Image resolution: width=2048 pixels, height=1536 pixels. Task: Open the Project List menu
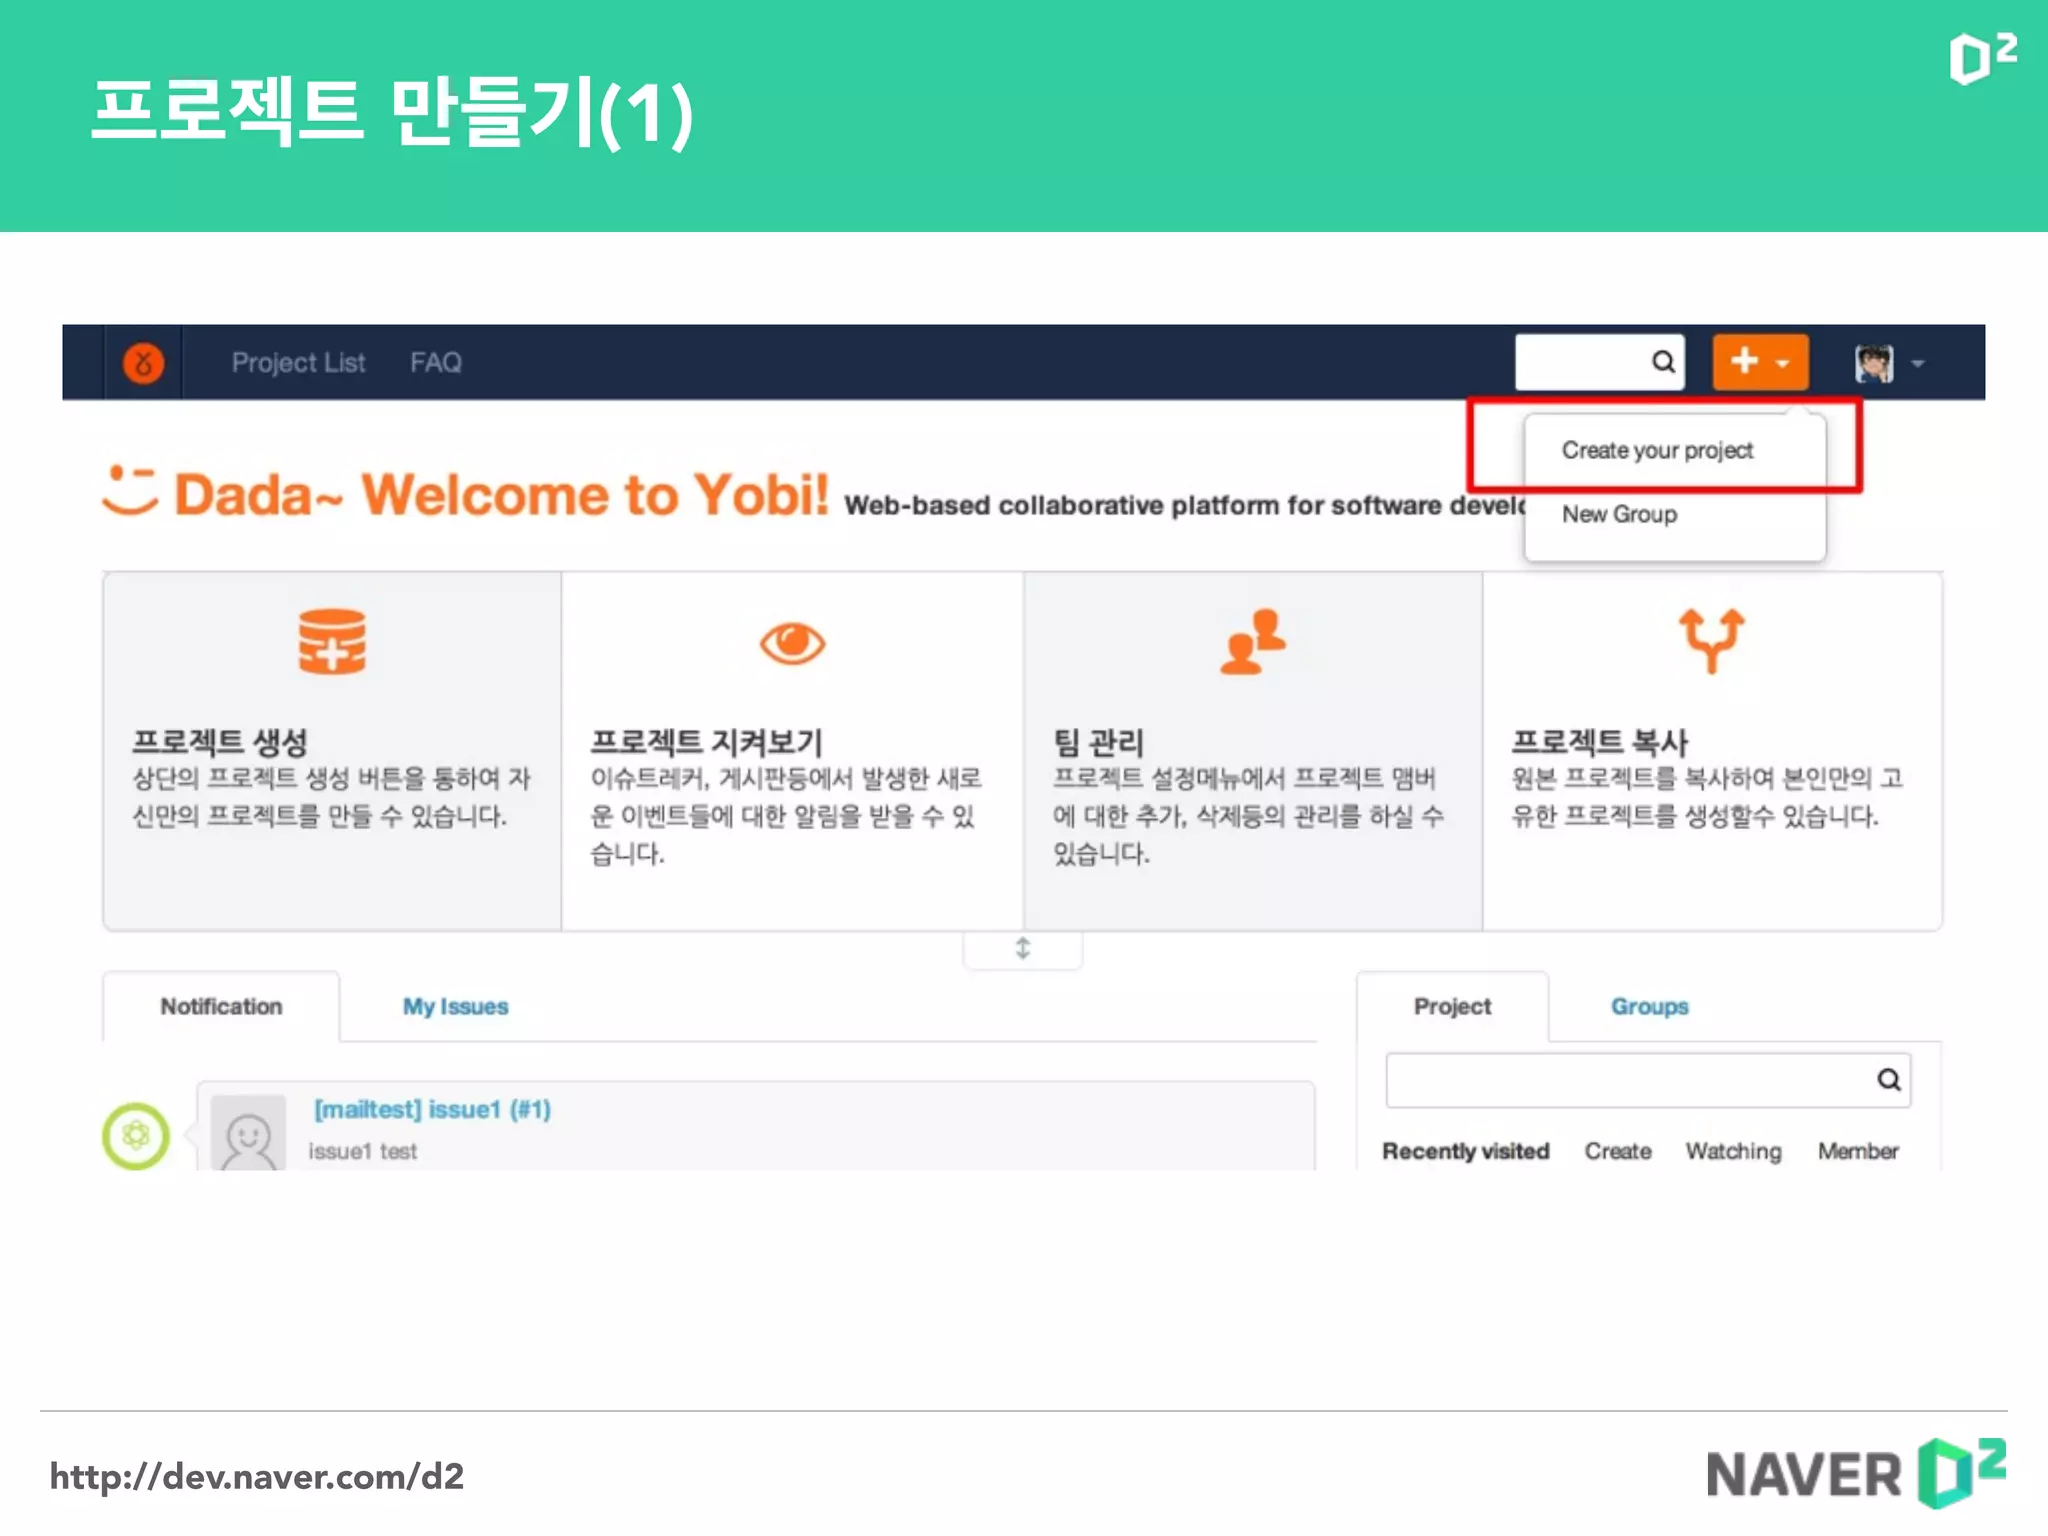pos(298,362)
